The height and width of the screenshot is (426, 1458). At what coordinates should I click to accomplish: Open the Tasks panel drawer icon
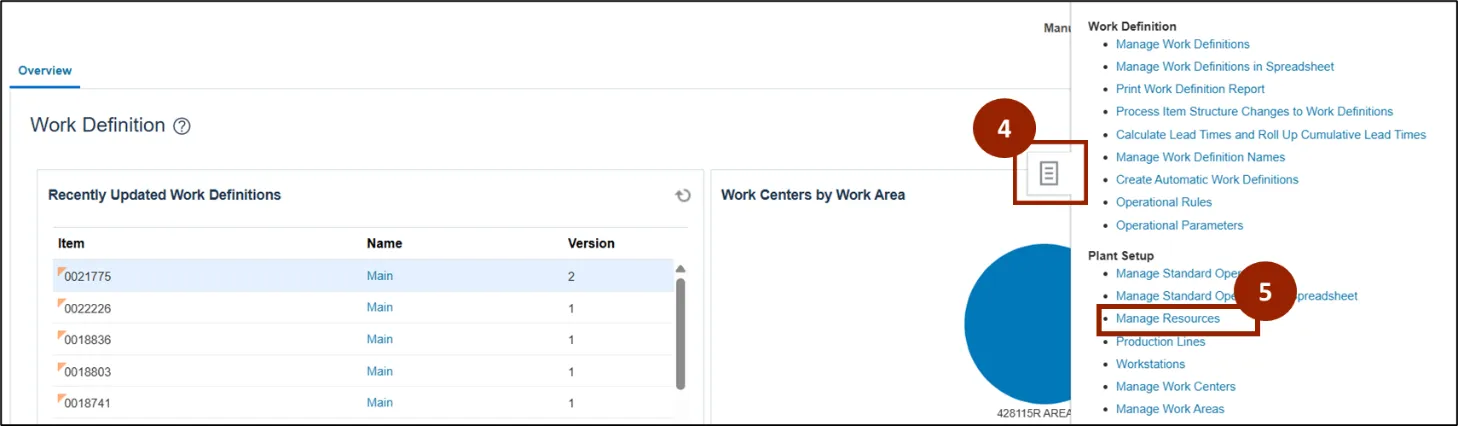(x=1048, y=174)
